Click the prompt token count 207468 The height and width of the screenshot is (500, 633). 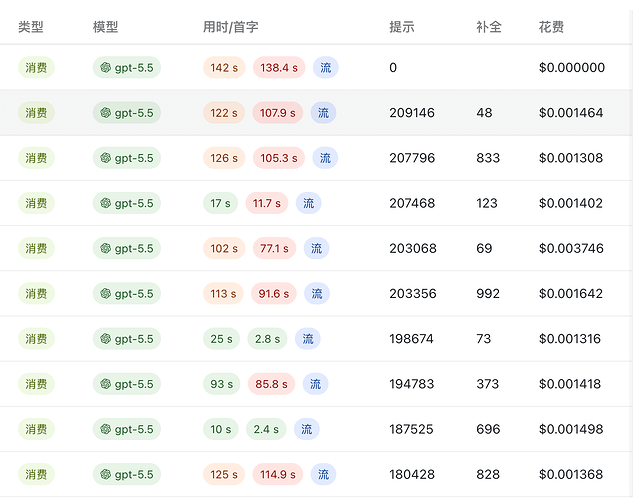click(412, 203)
